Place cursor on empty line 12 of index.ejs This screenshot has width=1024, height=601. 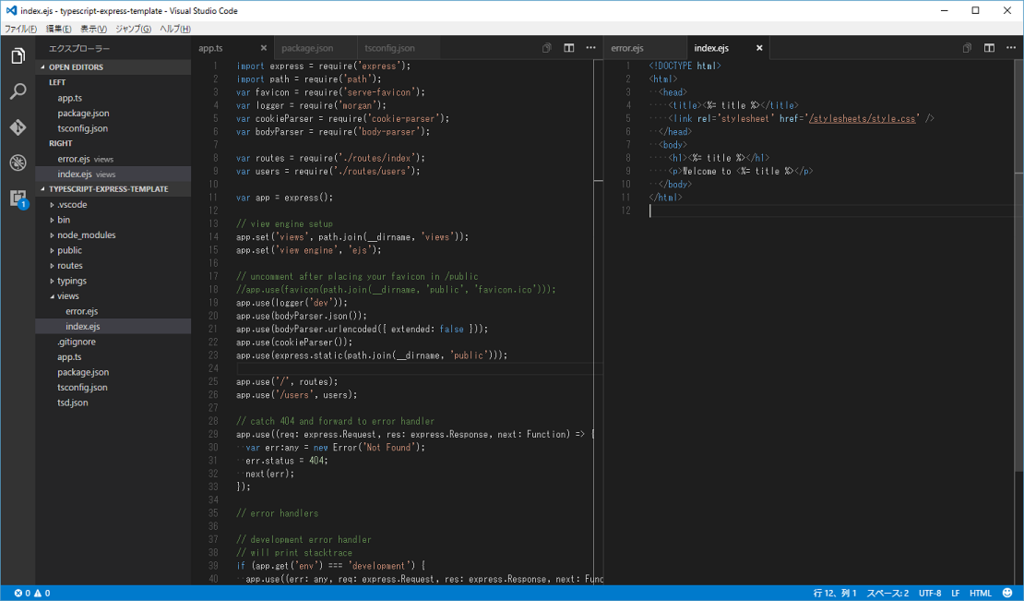coord(829,210)
